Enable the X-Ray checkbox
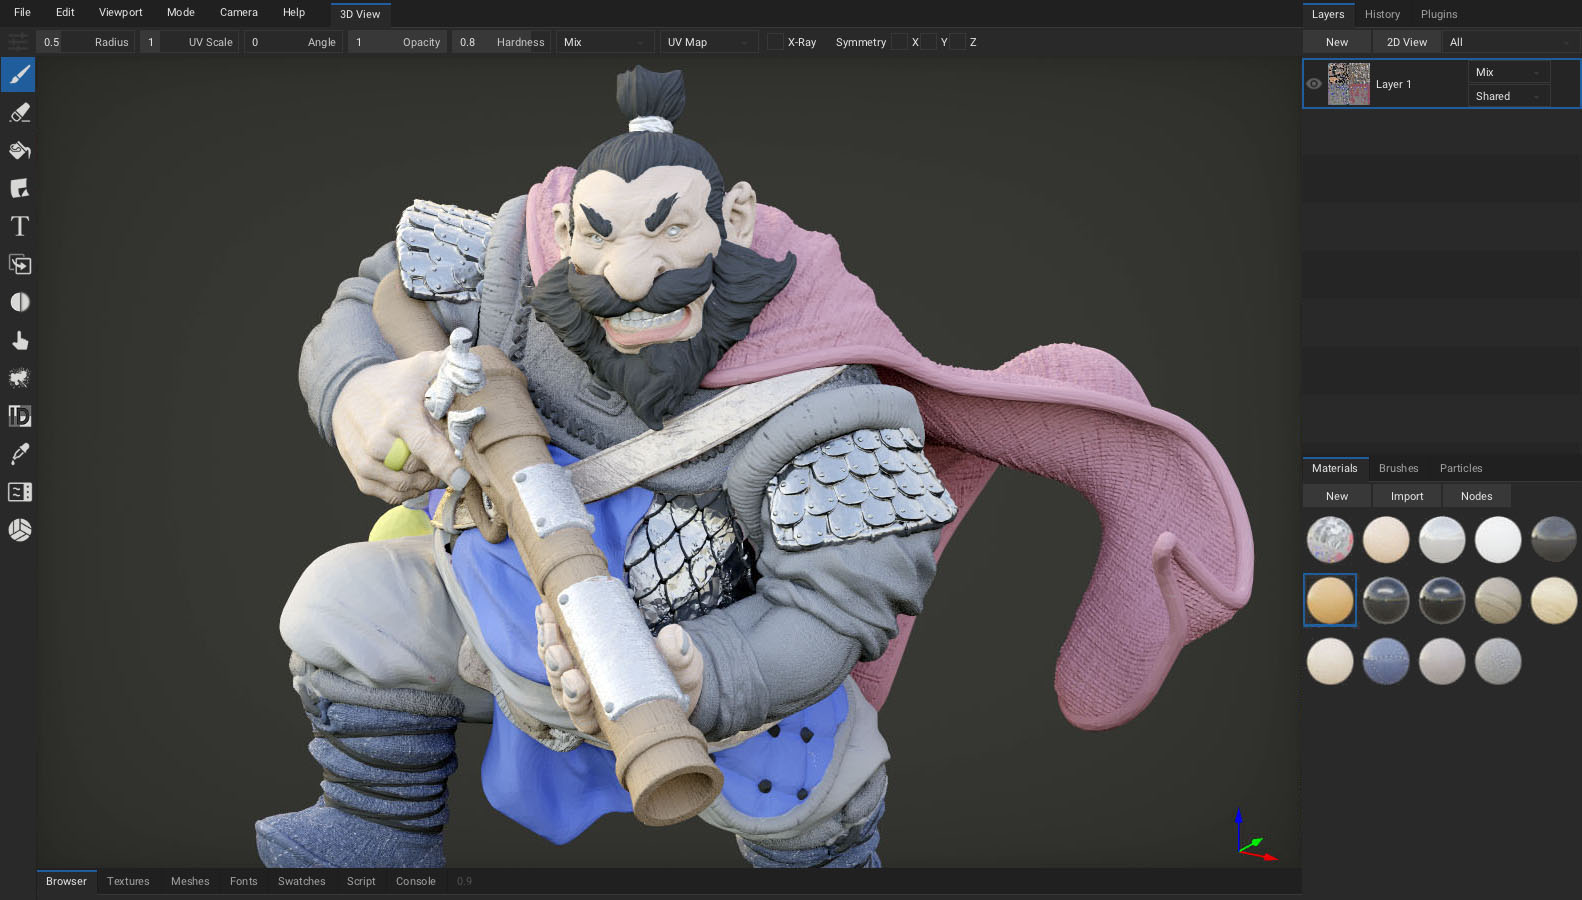Viewport: 1582px width, 900px height. tap(775, 42)
